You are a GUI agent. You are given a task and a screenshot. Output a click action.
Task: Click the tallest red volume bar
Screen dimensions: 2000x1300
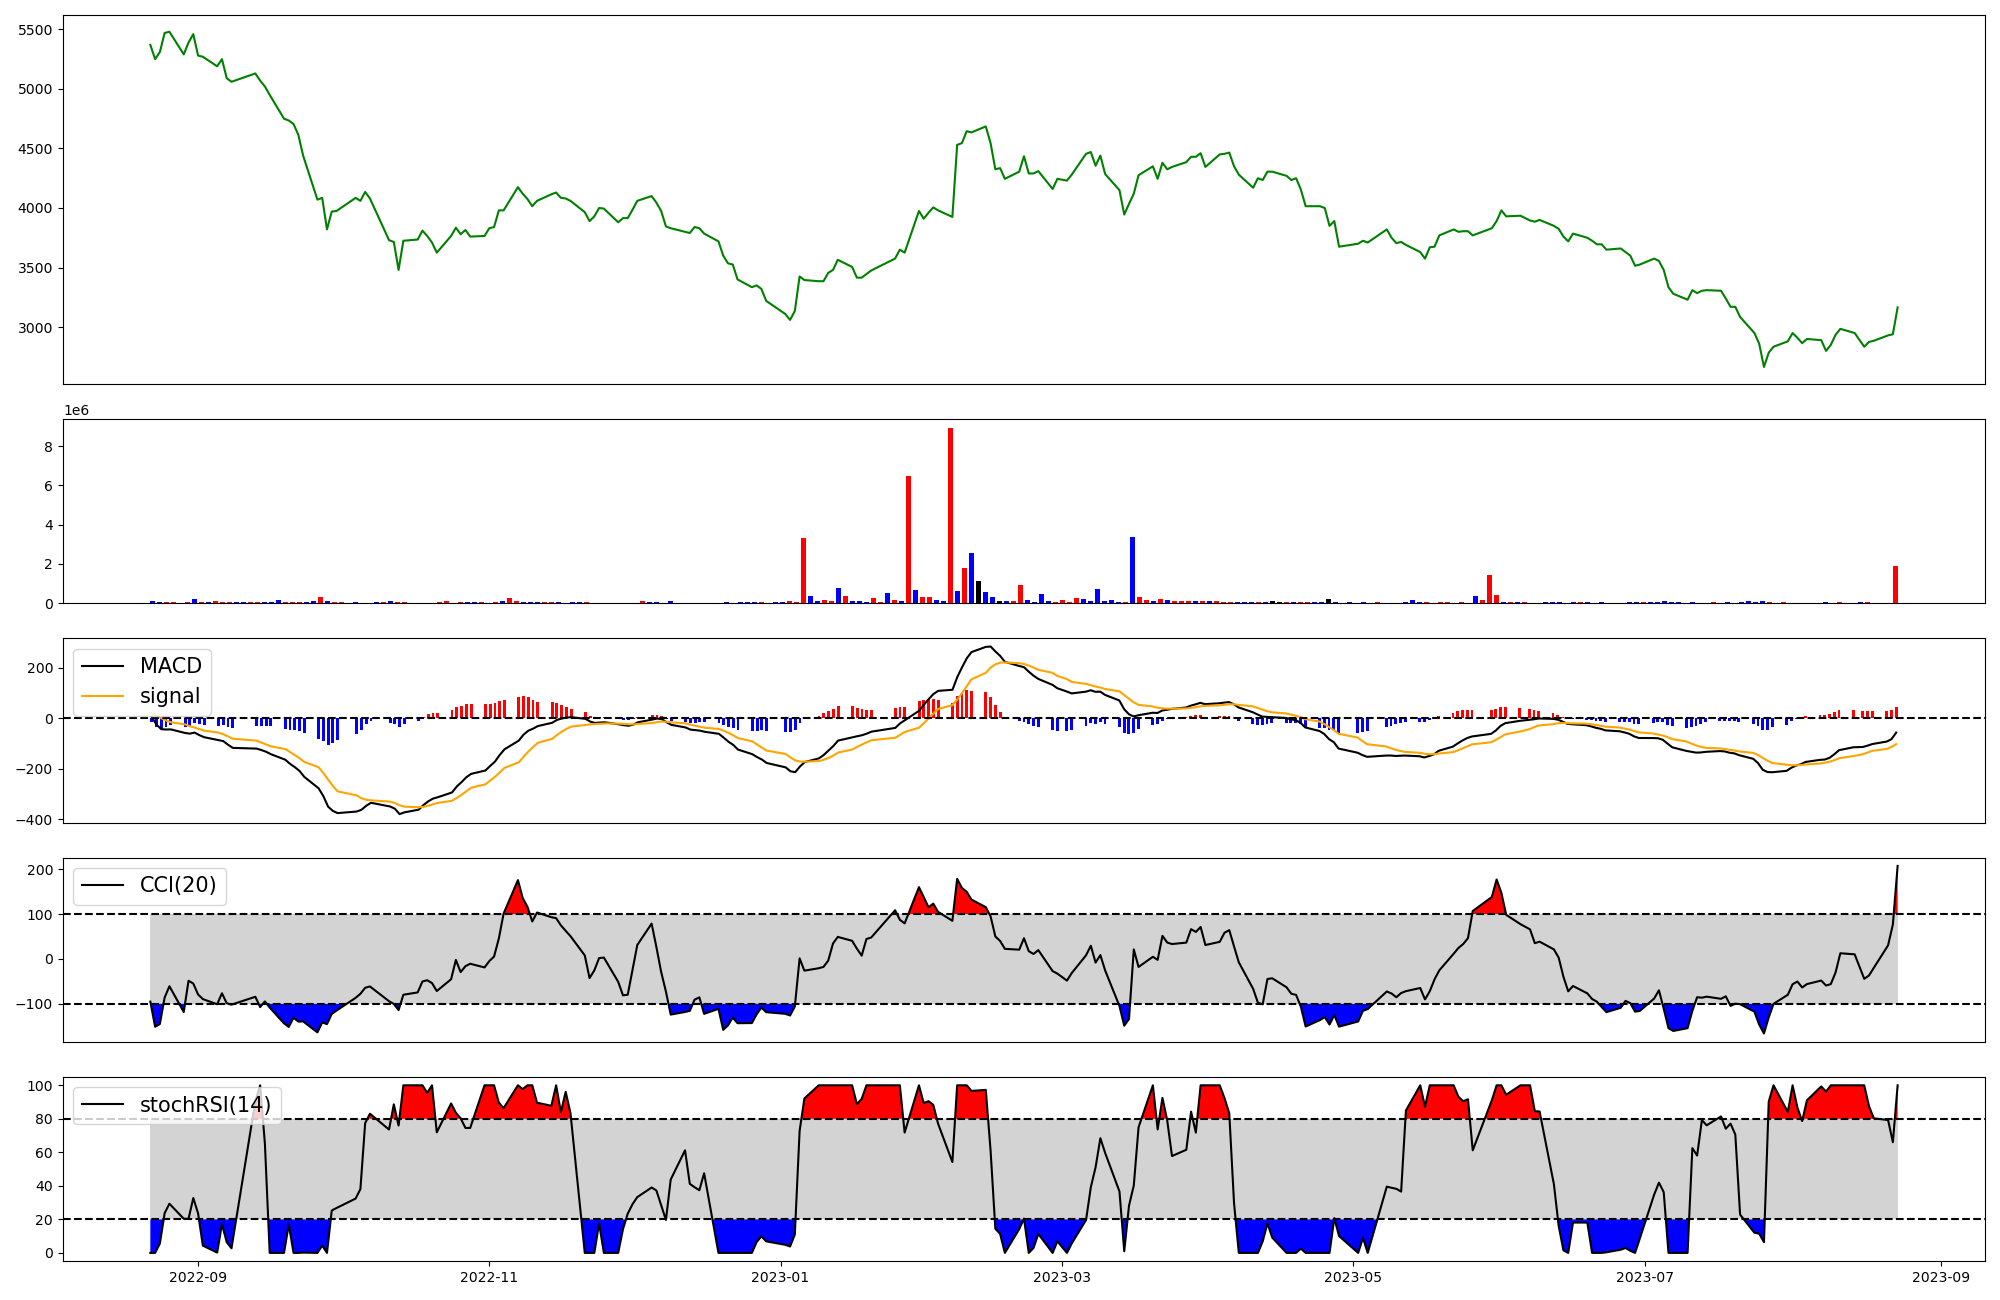click(x=950, y=515)
